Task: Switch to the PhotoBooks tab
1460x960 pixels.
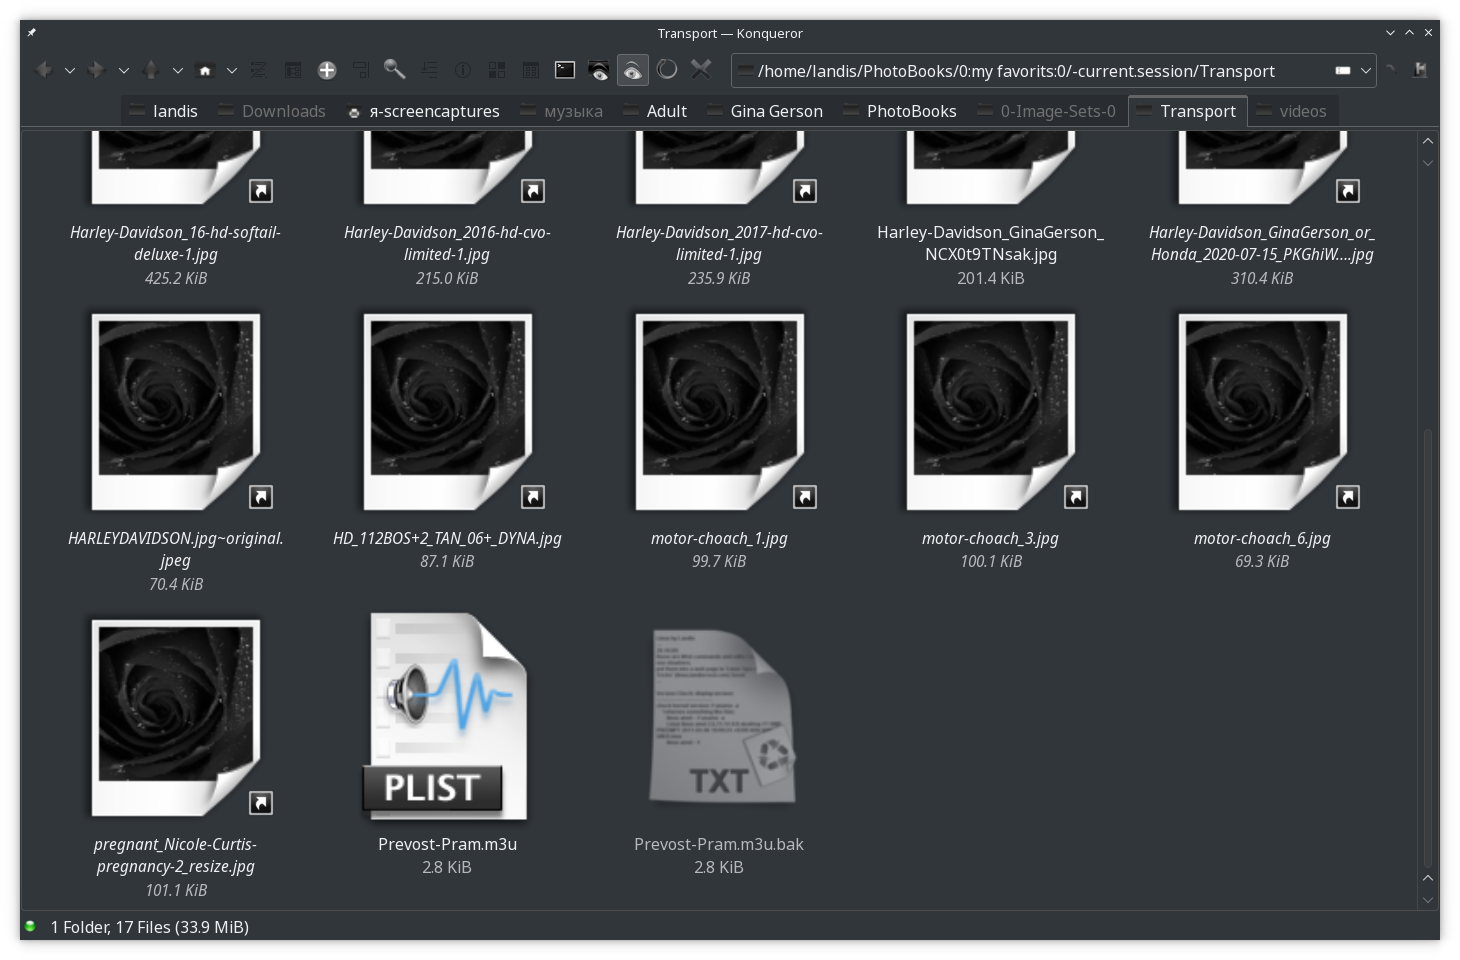Action: [x=901, y=111]
